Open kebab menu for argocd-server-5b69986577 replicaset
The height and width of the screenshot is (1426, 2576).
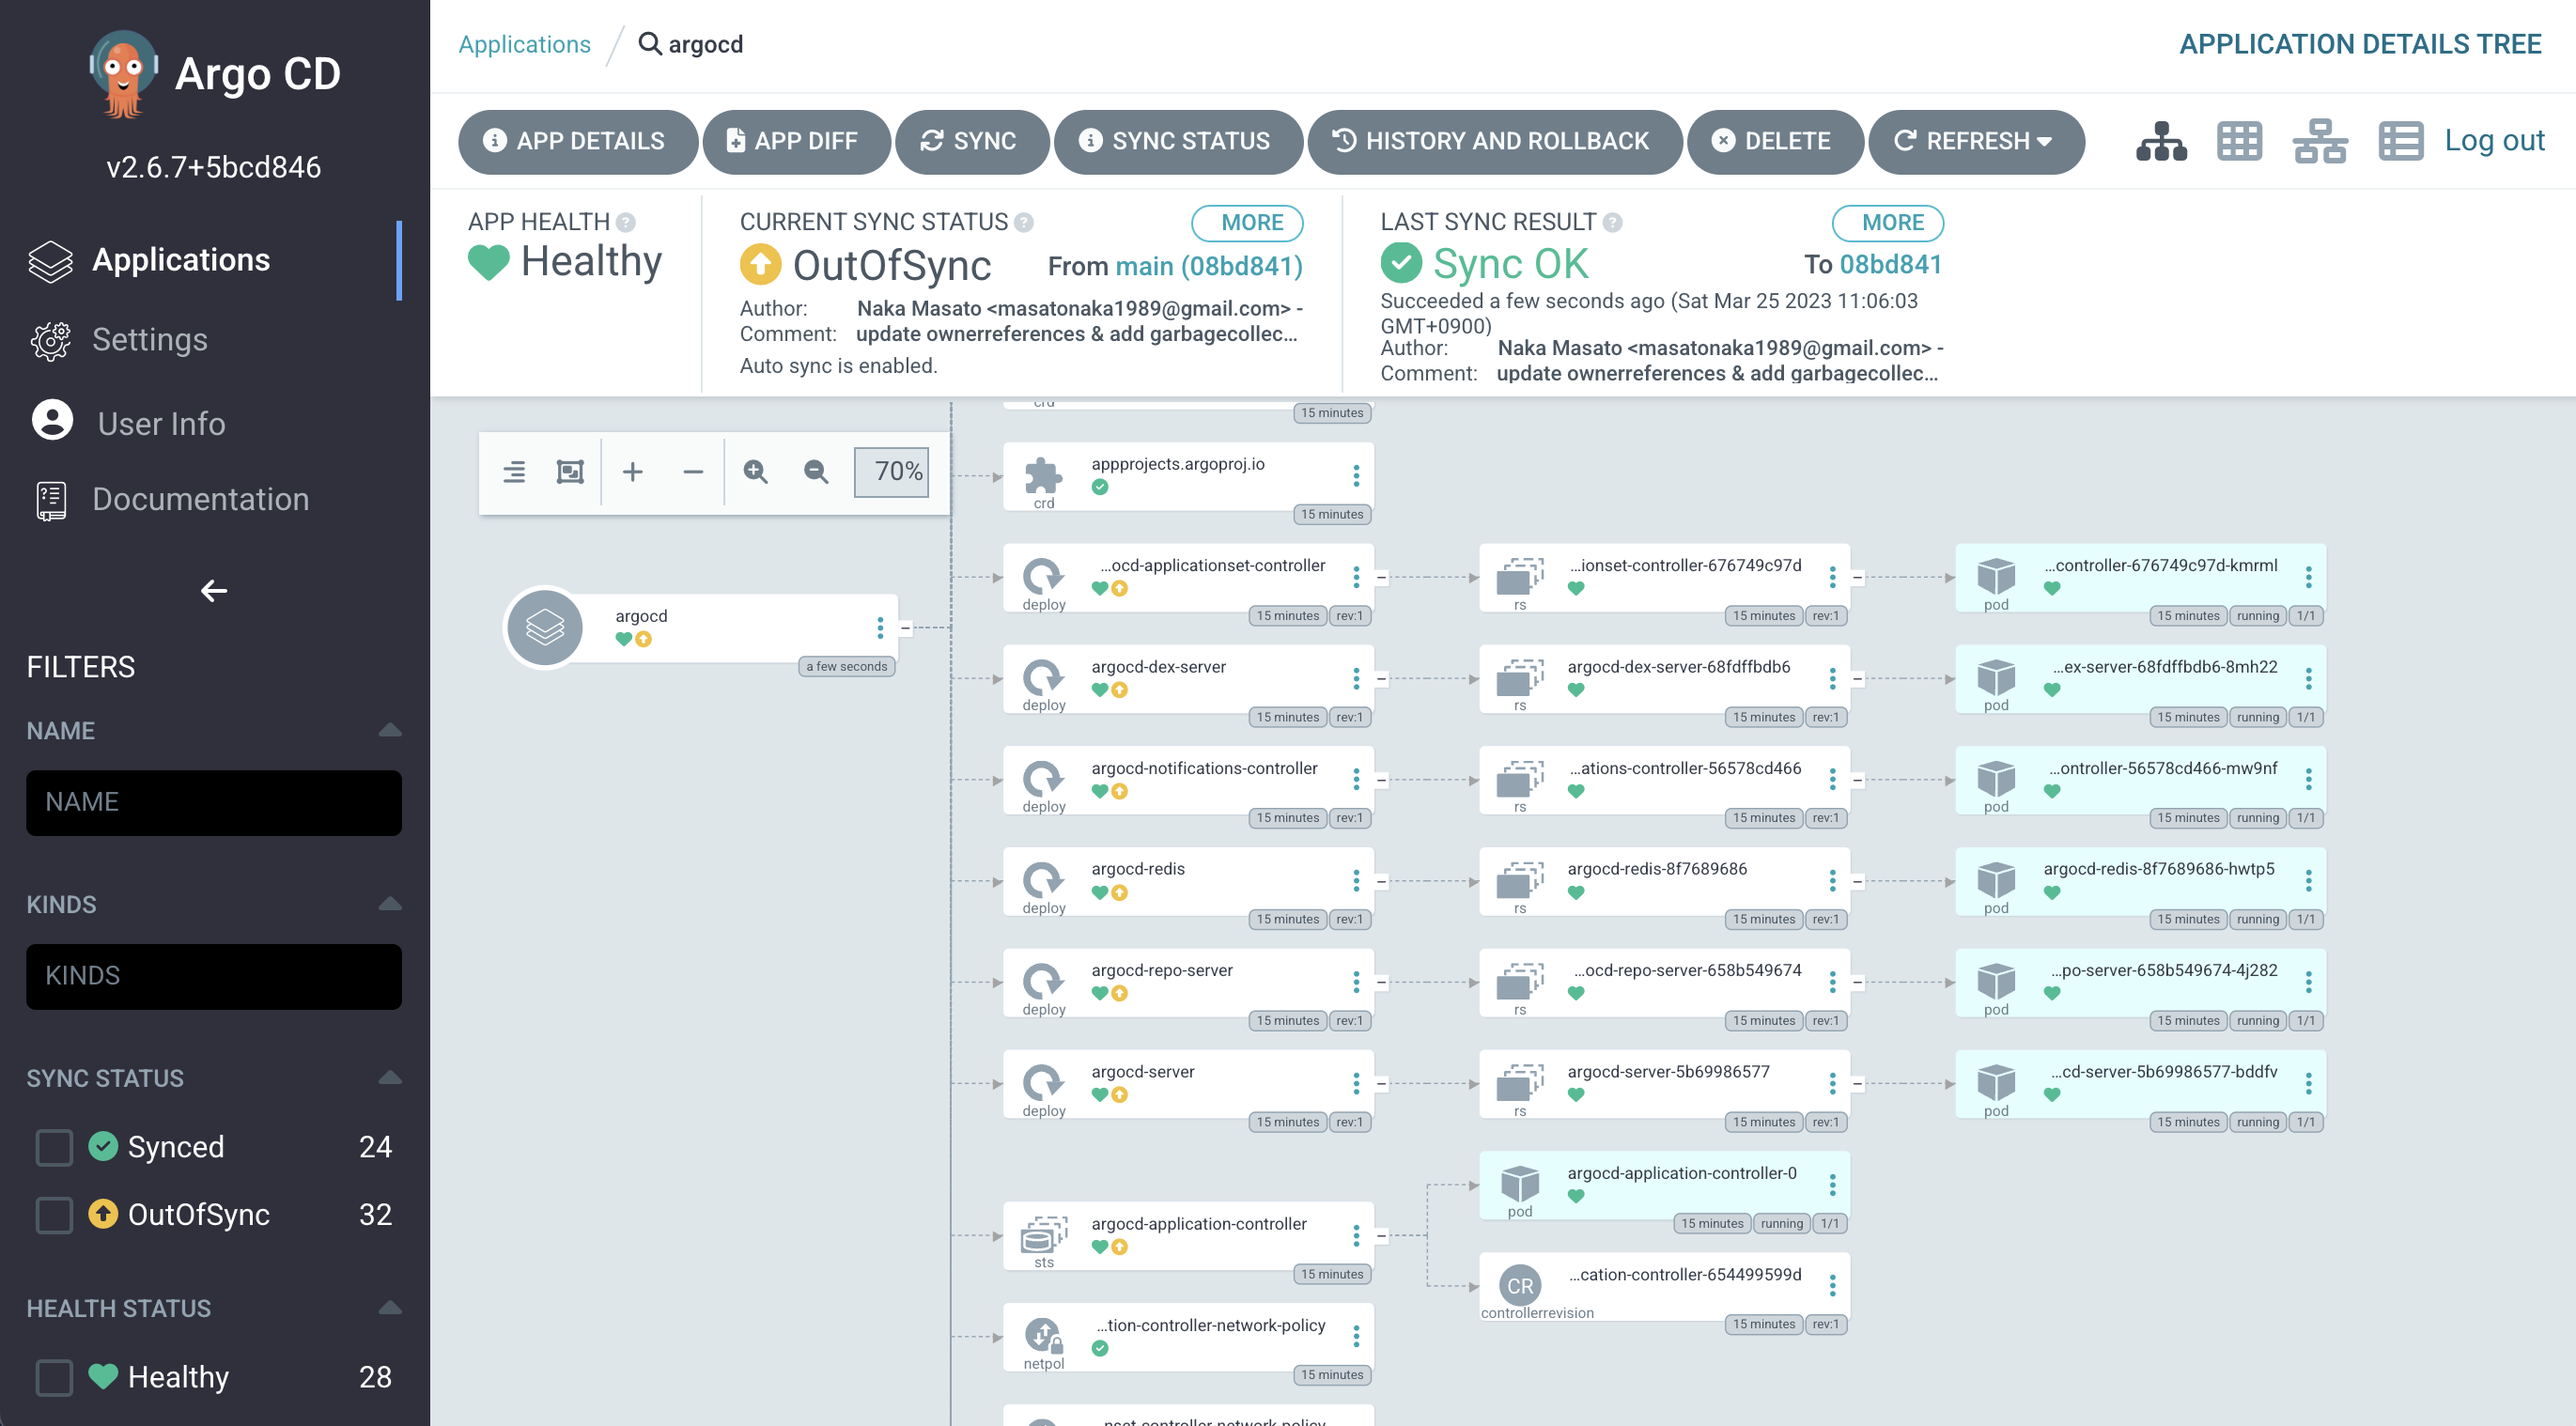pos(1832,1084)
